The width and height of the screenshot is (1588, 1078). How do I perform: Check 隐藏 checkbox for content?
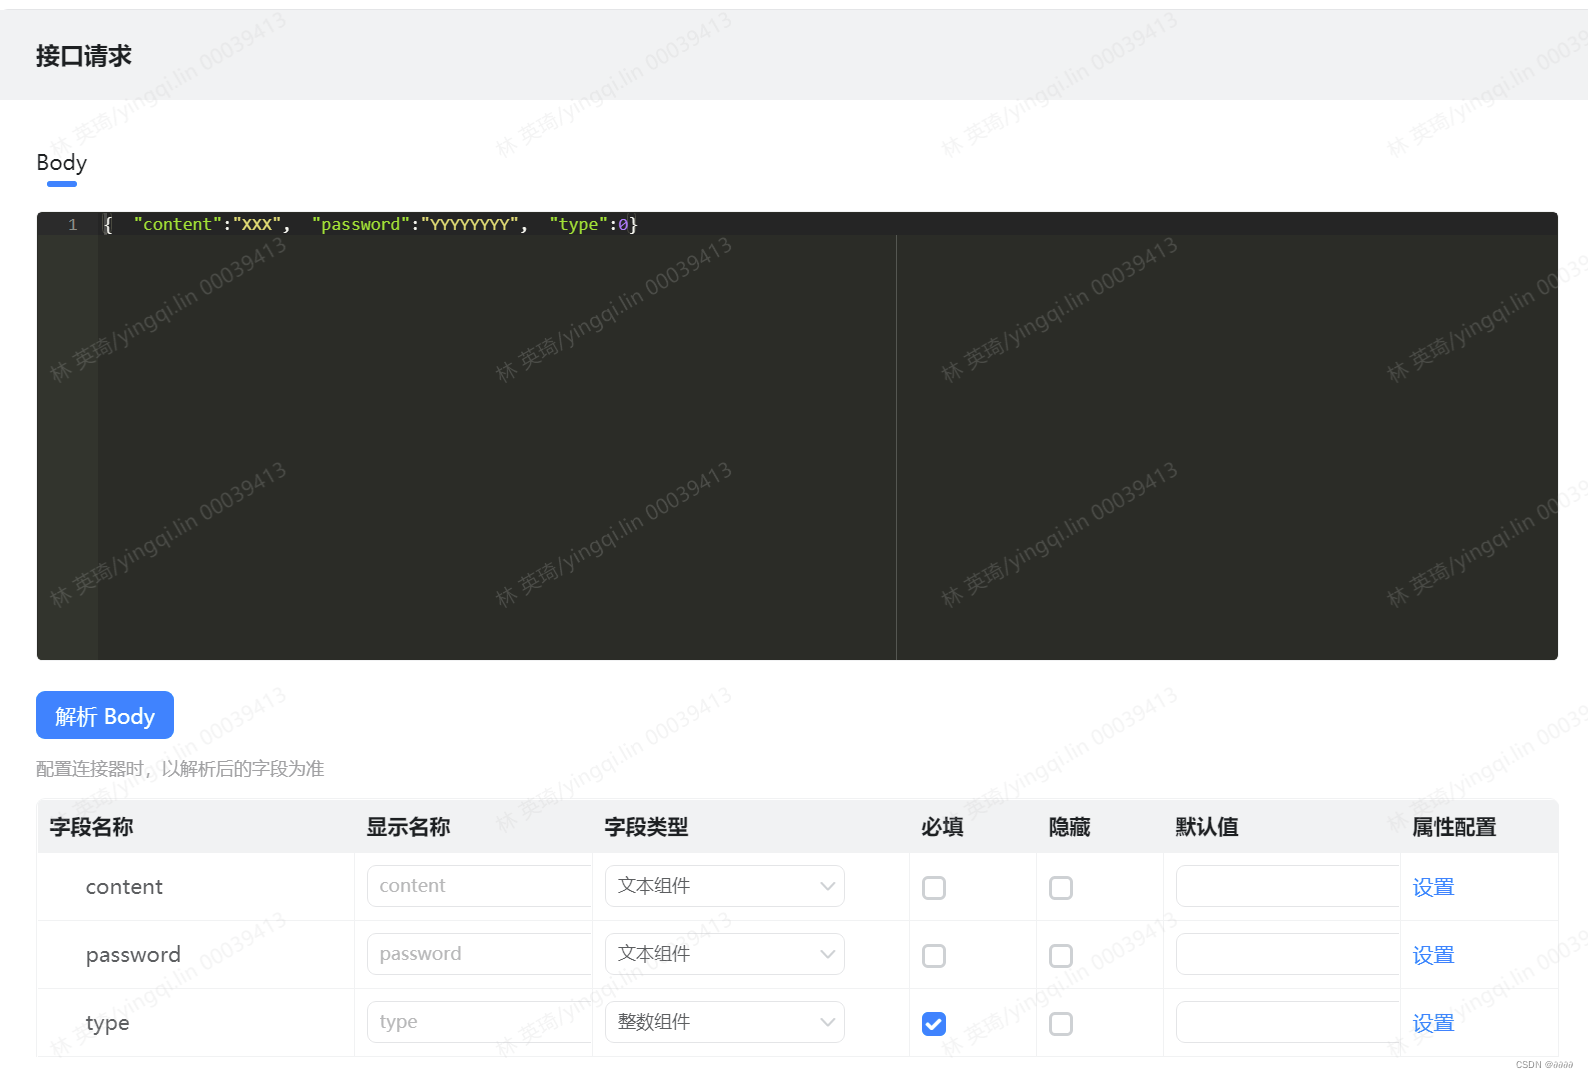click(1061, 888)
